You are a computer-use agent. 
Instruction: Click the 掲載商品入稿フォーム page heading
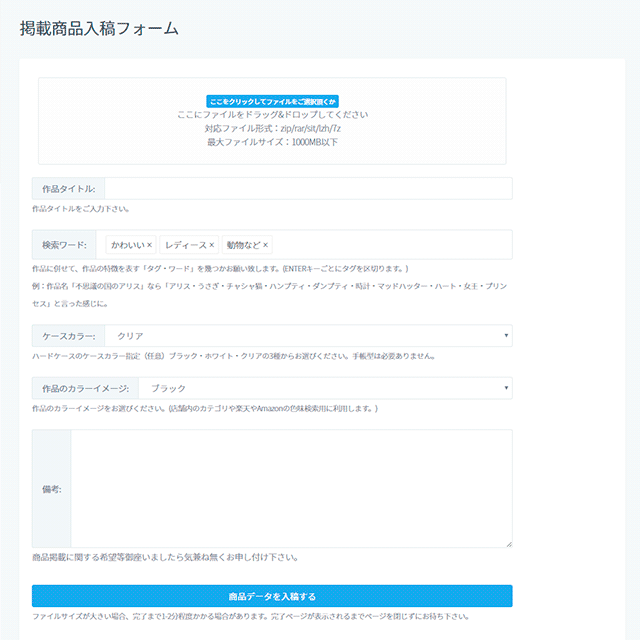[x=99, y=28]
